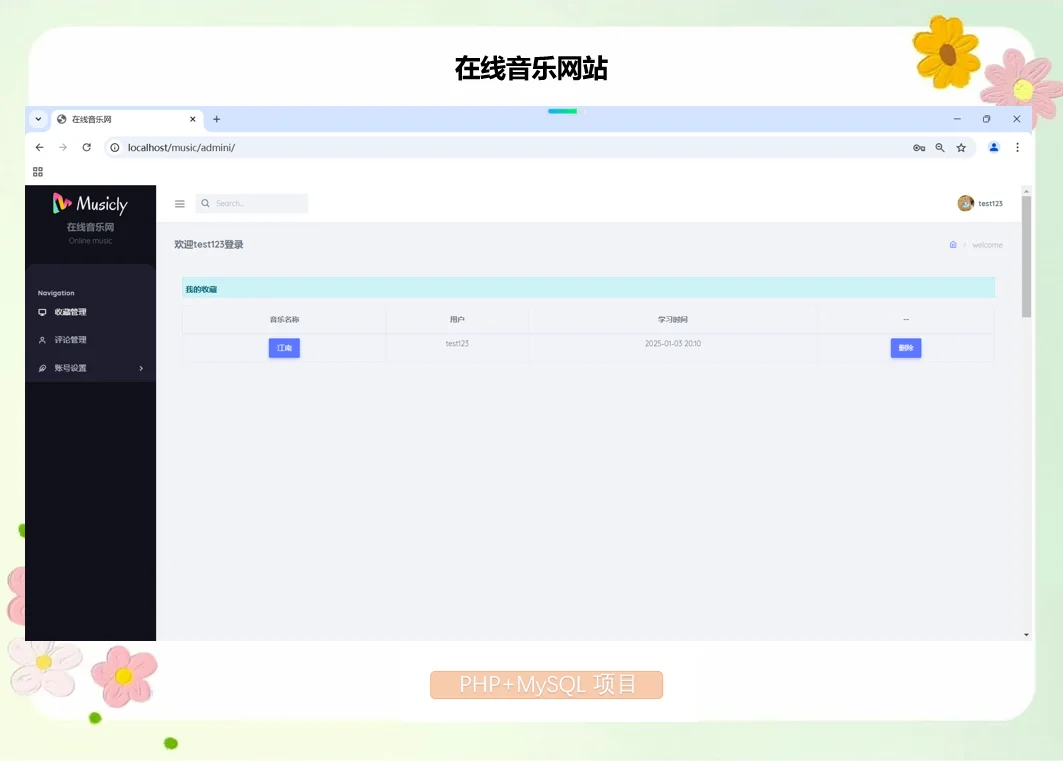The image size is (1063, 761).
Task: Click the 删除 delete button
Action: point(906,347)
